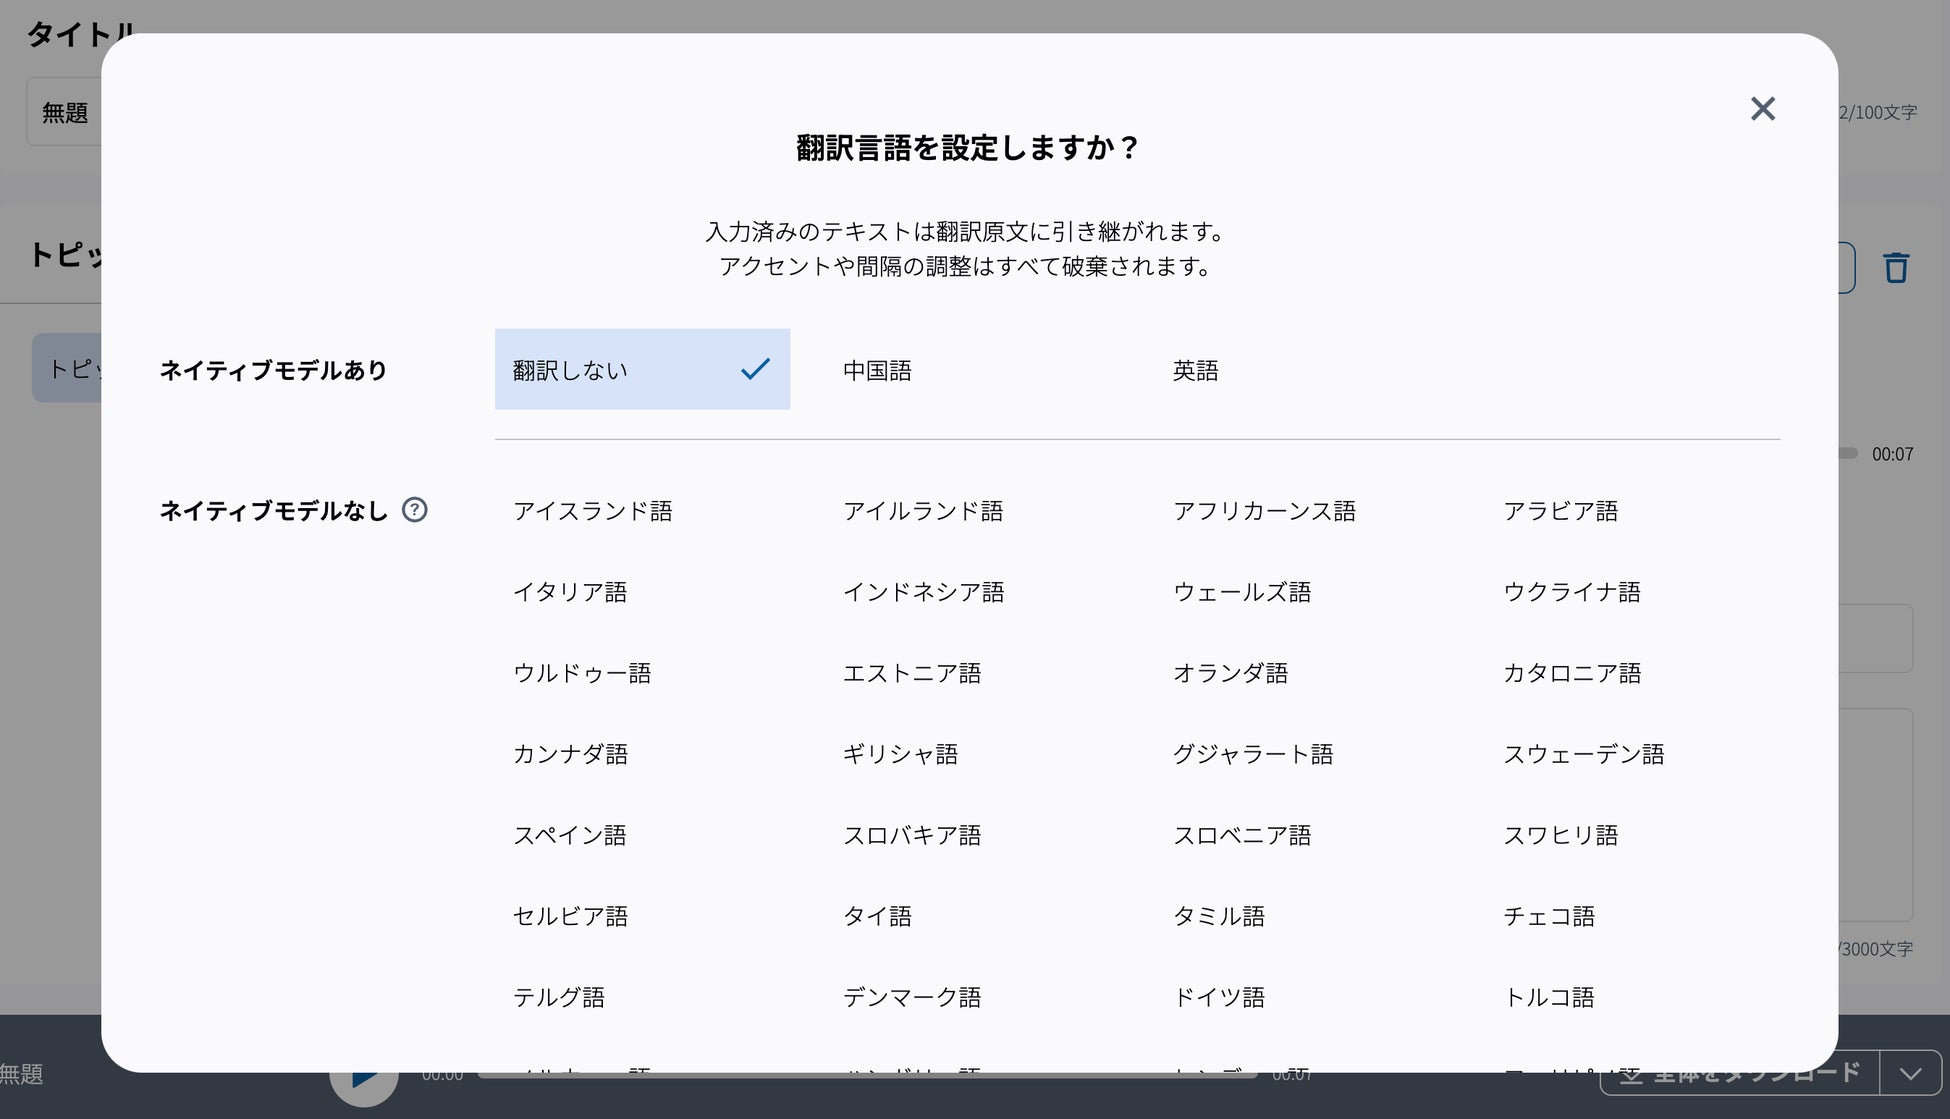Open the download options dropdown arrow
The image size is (1950, 1119).
(x=1910, y=1074)
